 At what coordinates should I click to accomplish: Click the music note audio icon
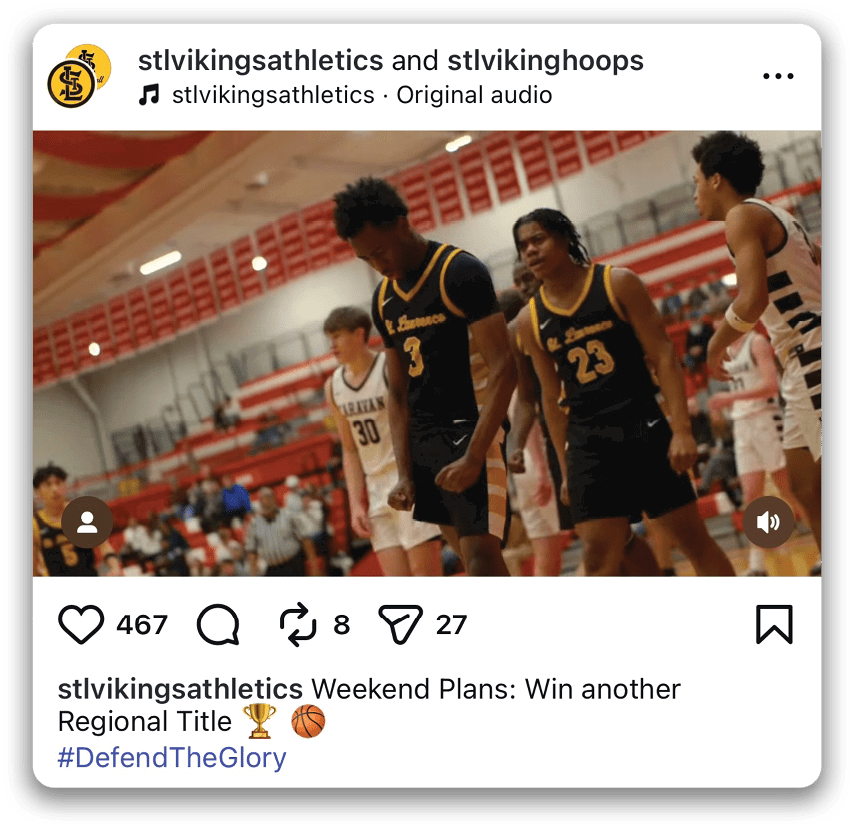tap(149, 95)
